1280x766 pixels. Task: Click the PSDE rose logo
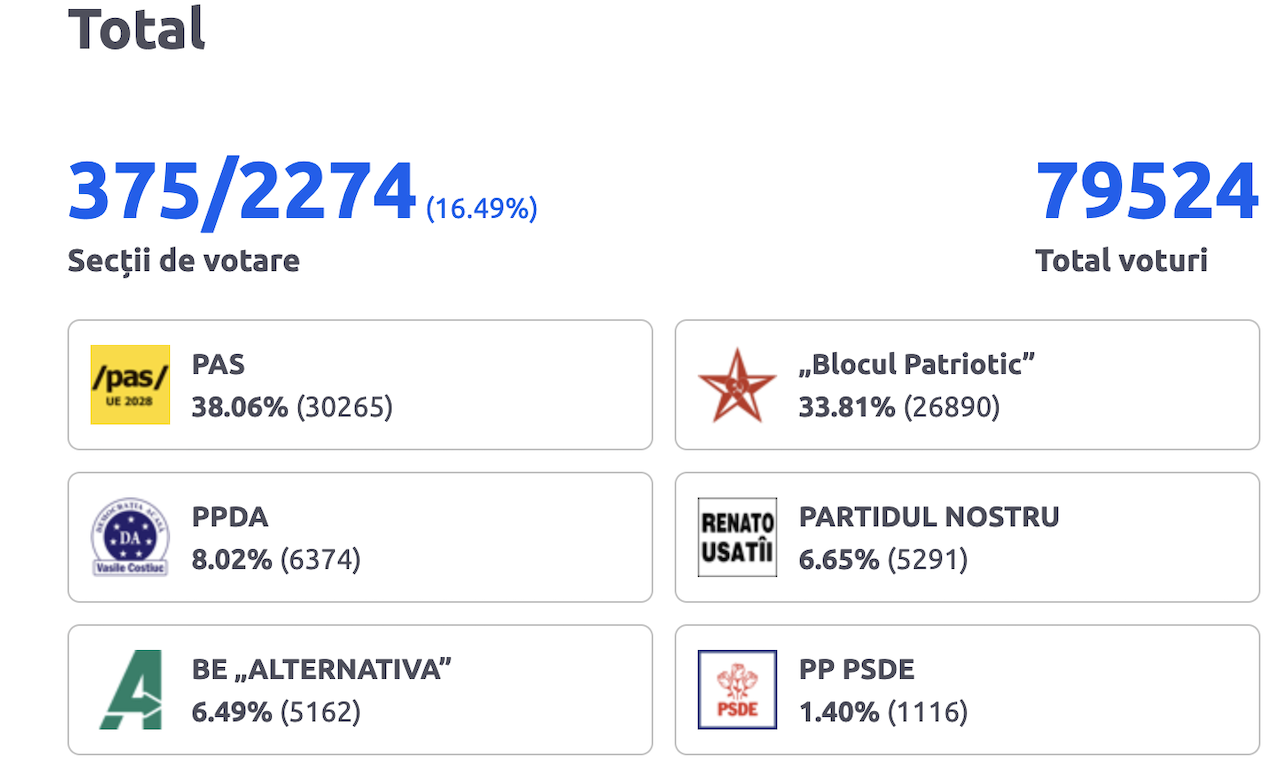[737, 690]
